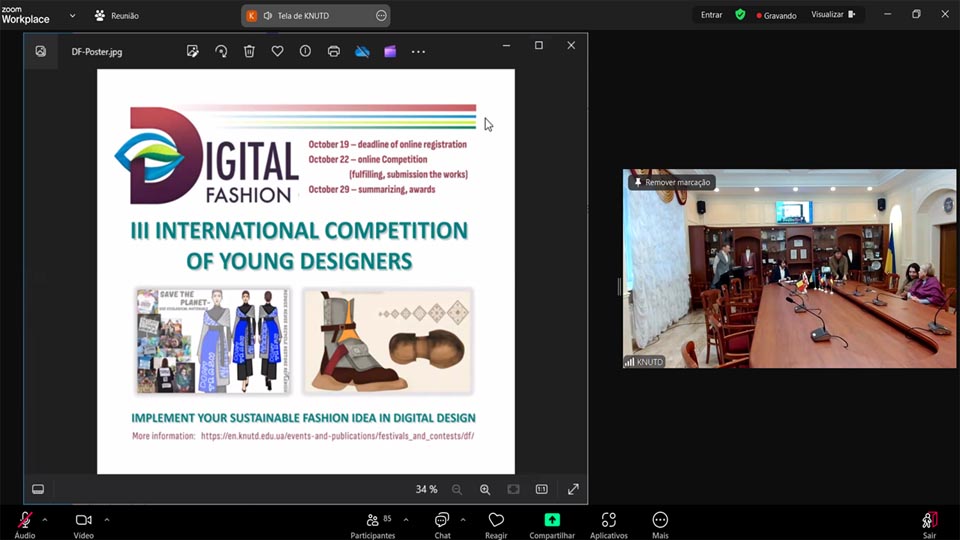Click the Gravando recording indicator
Screen dimensions: 960x540
[x=776, y=15]
